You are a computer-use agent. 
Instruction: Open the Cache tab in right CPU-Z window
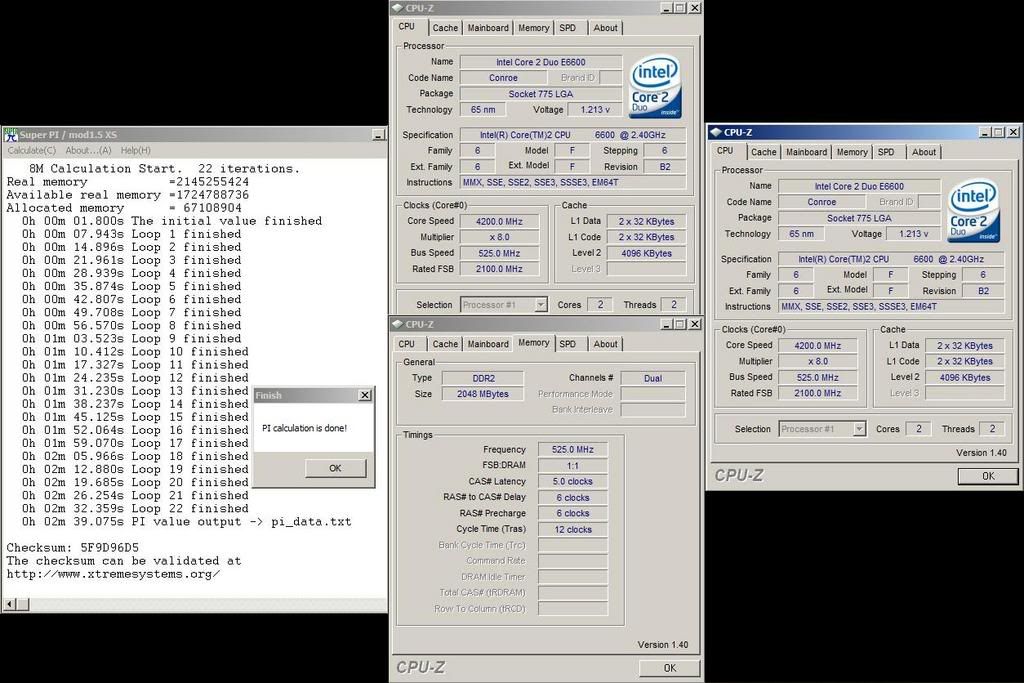click(764, 152)
